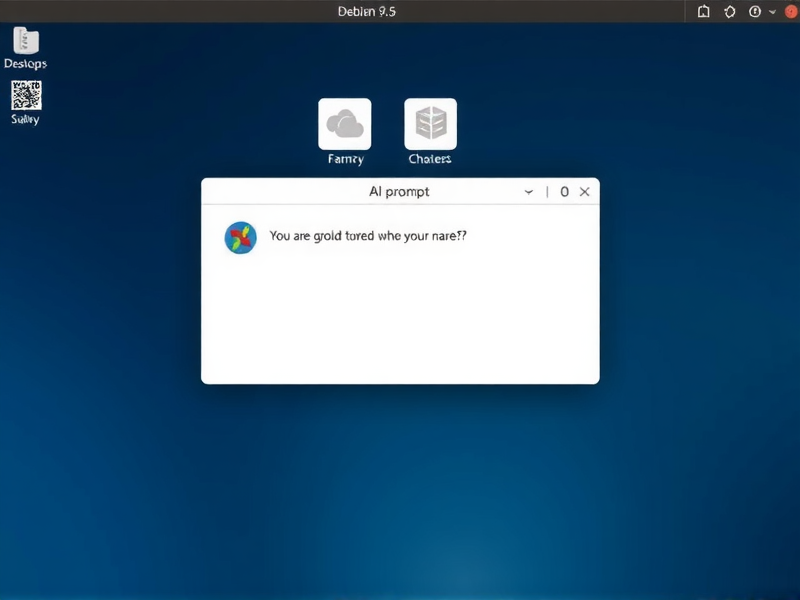Select the AI prompt window title
Screen dimensions: 800x600
(400, 191)
